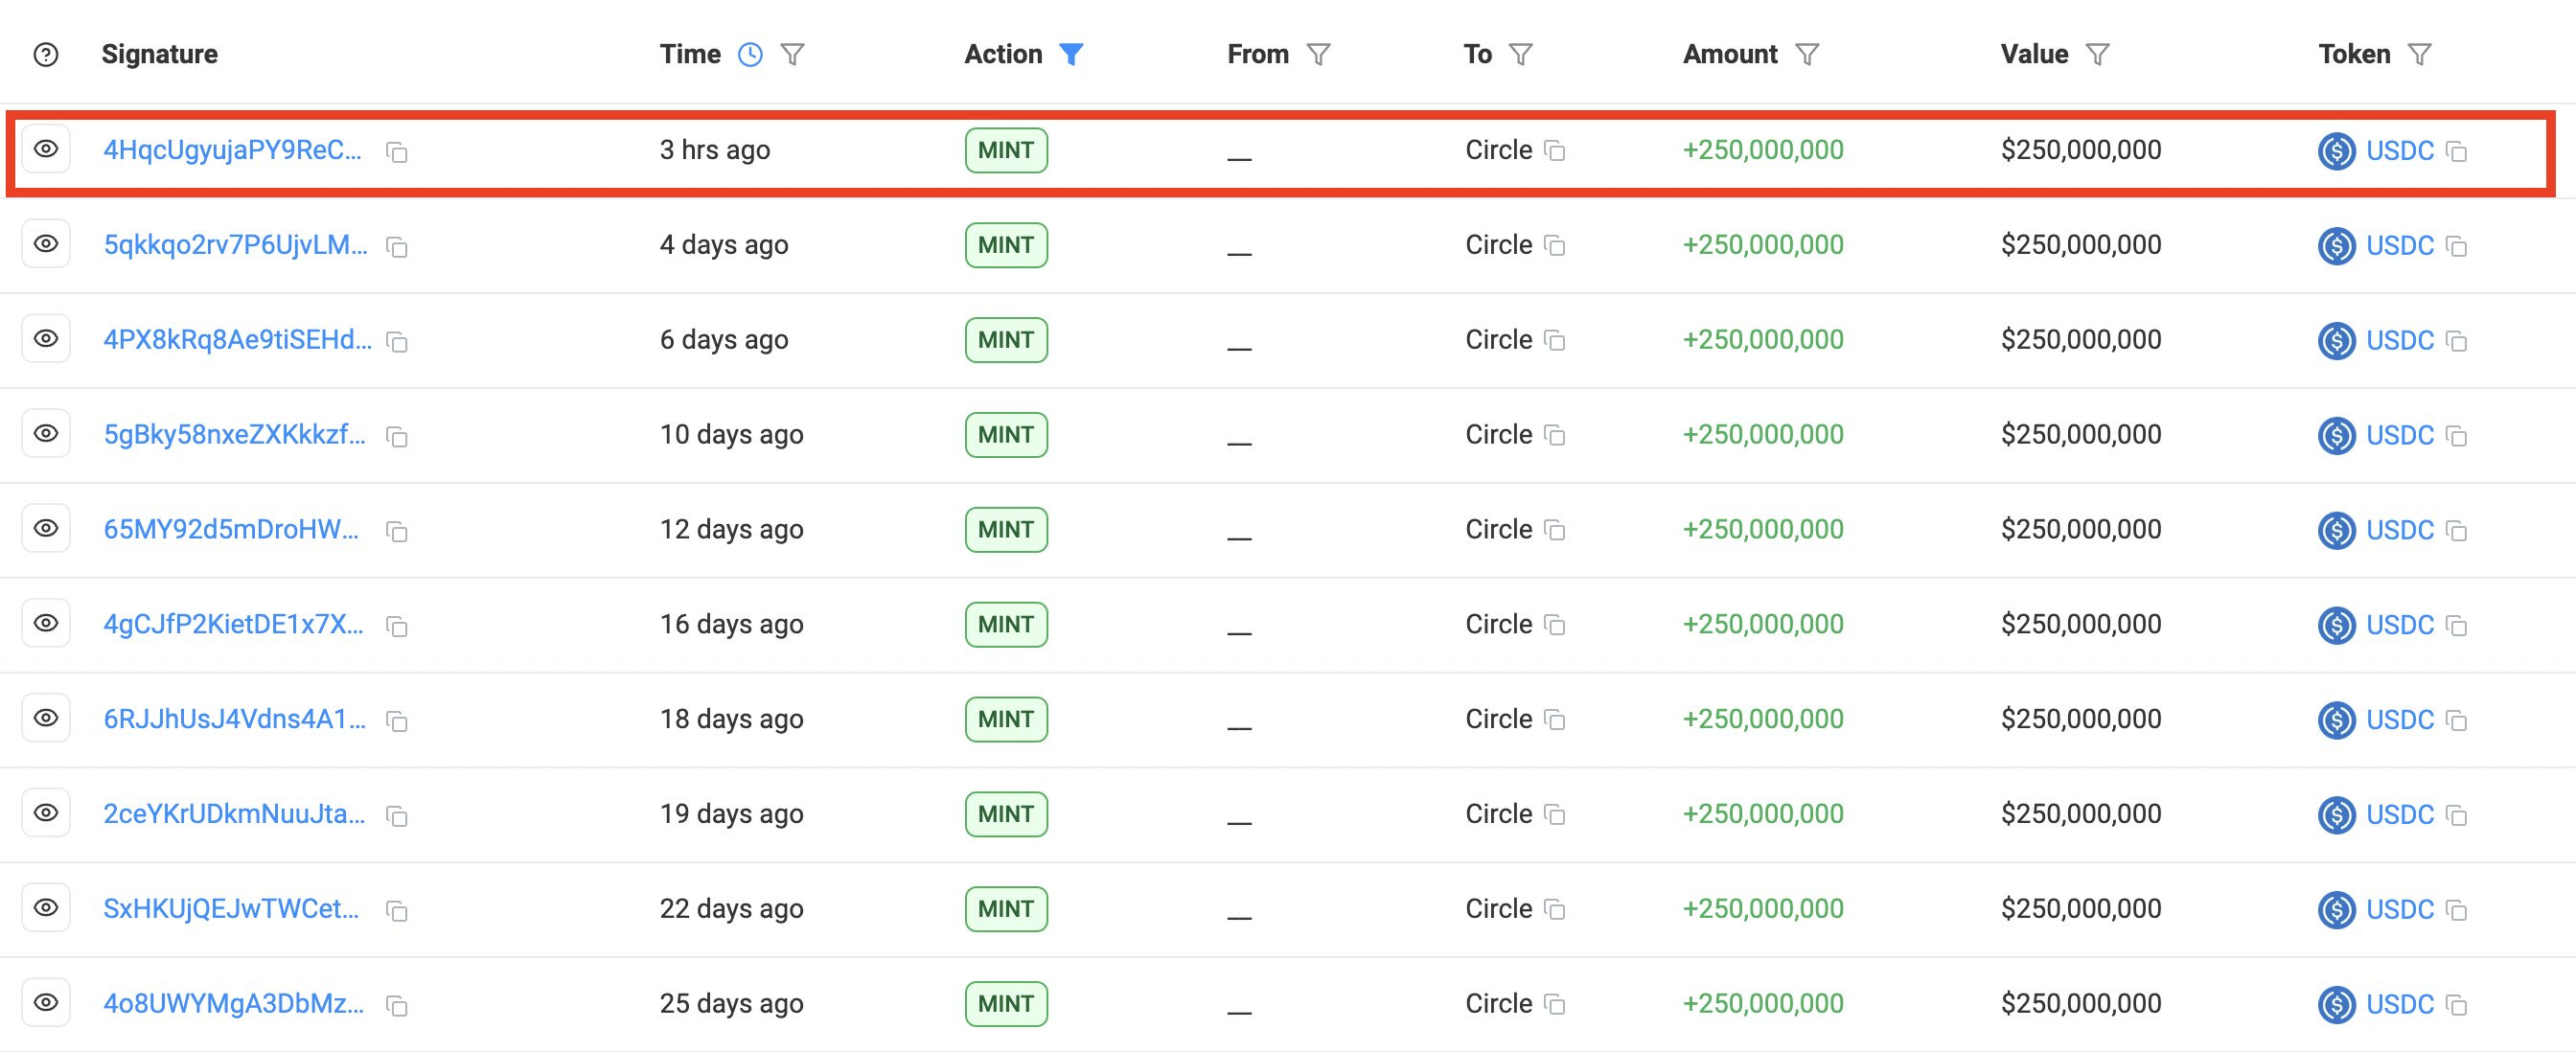Screen dimensions: 2576x1052
Task: Click the '22 days ago' time cell
Action: (x=731, y=909)
